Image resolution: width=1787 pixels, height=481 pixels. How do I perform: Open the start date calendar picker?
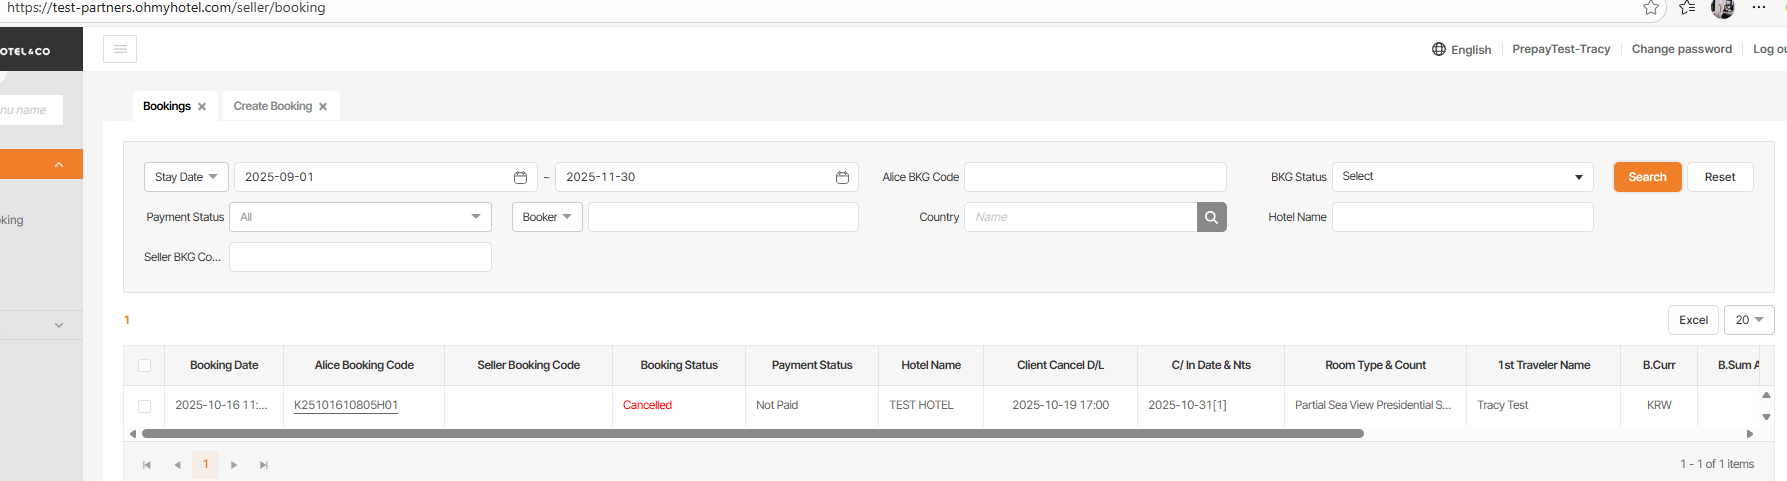(520, 177)
